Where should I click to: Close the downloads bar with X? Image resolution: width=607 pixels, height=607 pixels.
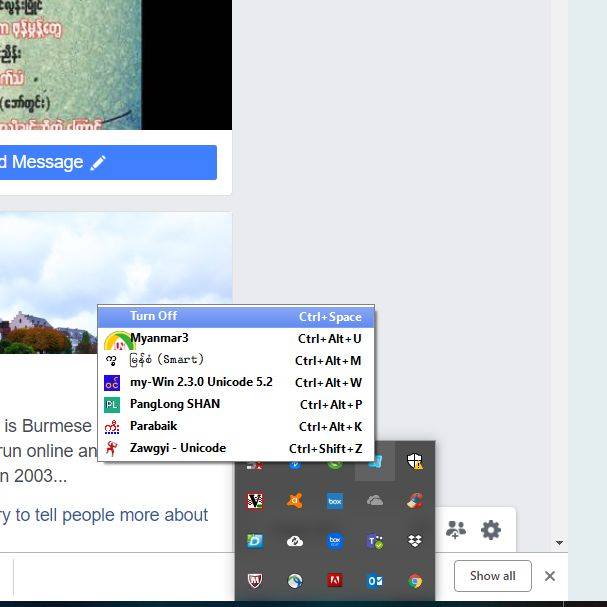[550, 576]
